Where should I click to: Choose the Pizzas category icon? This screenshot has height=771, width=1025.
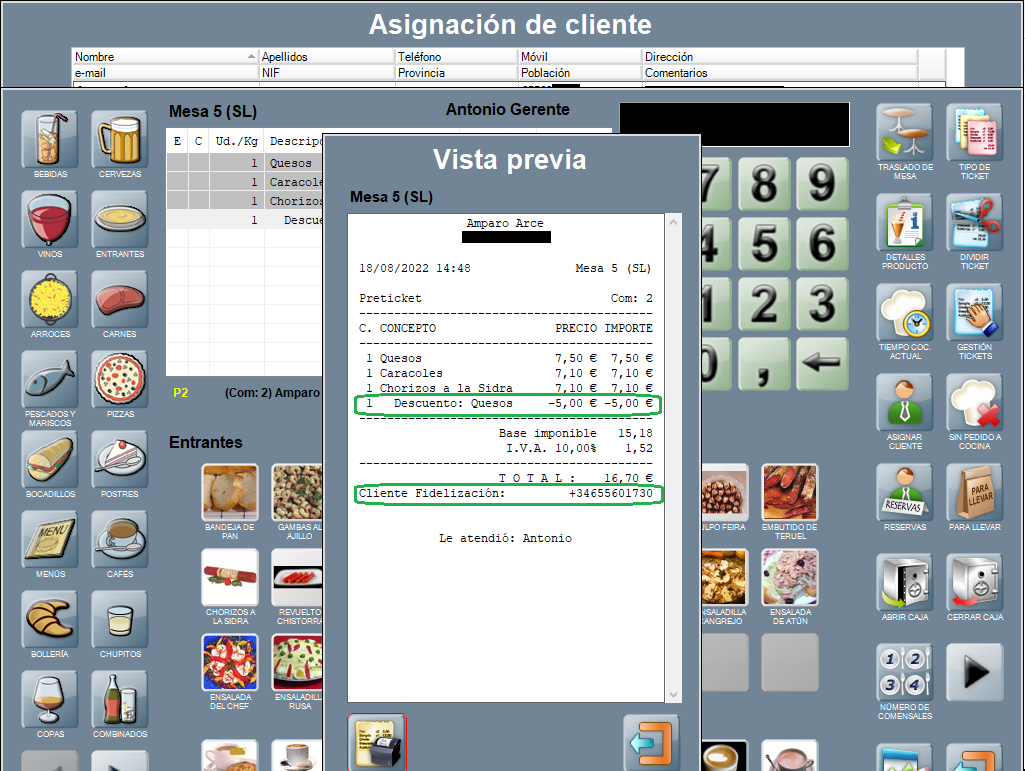click(x=120, y=379)
